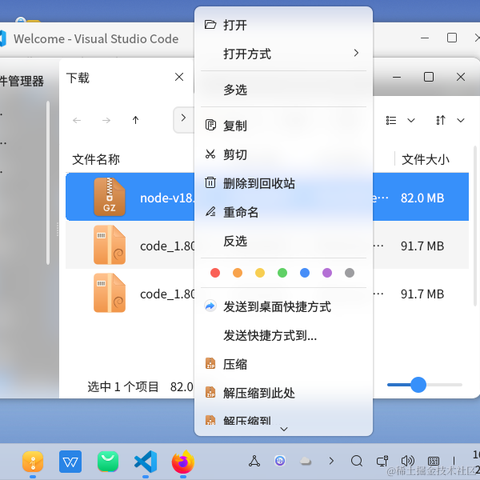Pick the red color tag
The height and width of the screenshot is (480, 480).
tap(215, 273)
